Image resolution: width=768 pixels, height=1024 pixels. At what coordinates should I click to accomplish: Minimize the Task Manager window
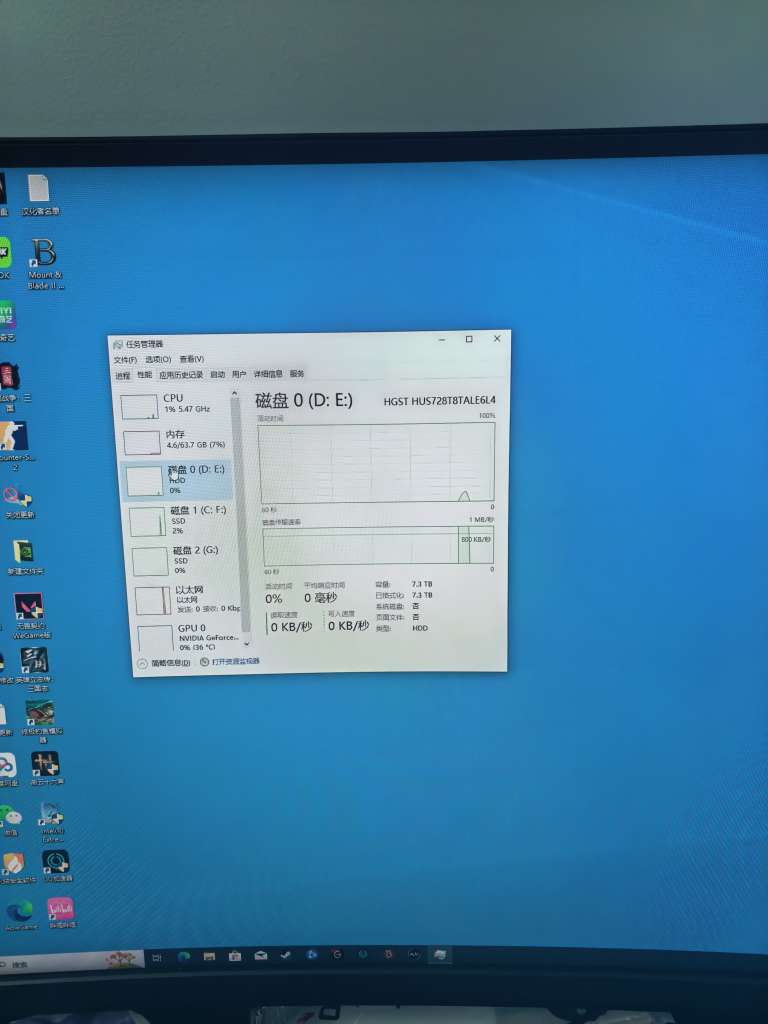pyautogui.click(x=442, y=340)
